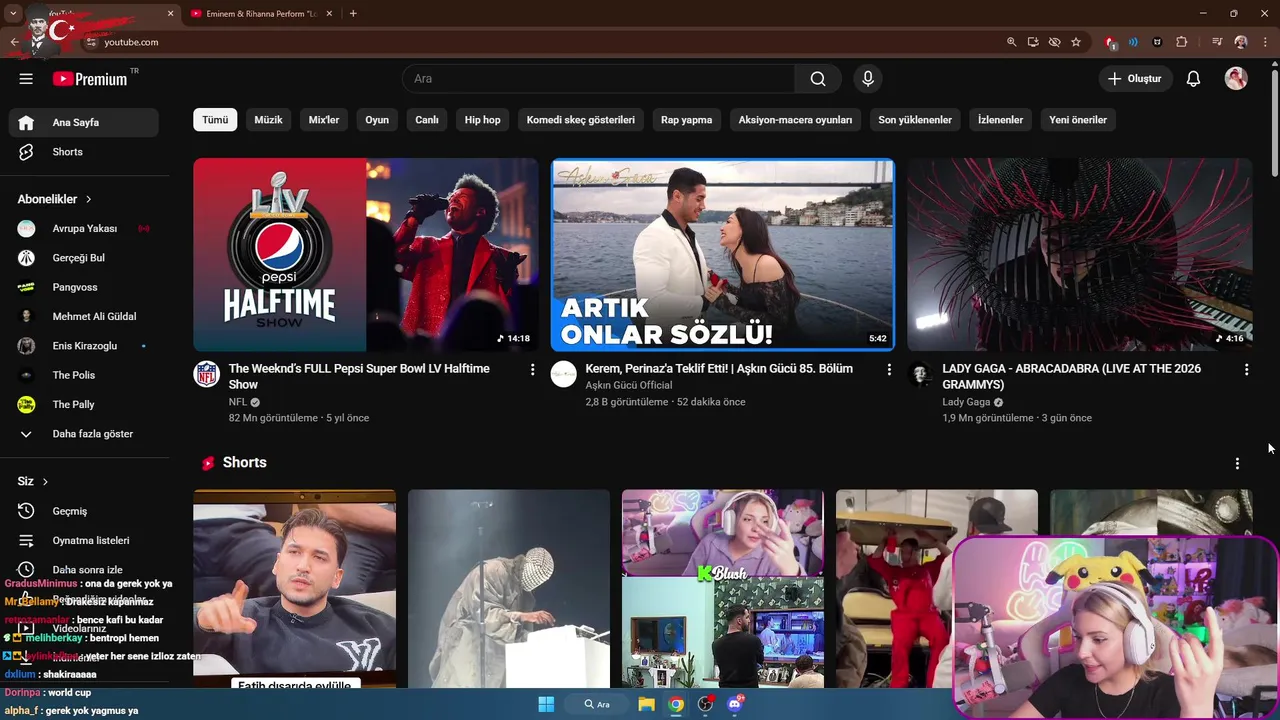Open Pepsi Halftime Show video thumbnail
Screen dimensions: 1280x720
click(366, 255)
